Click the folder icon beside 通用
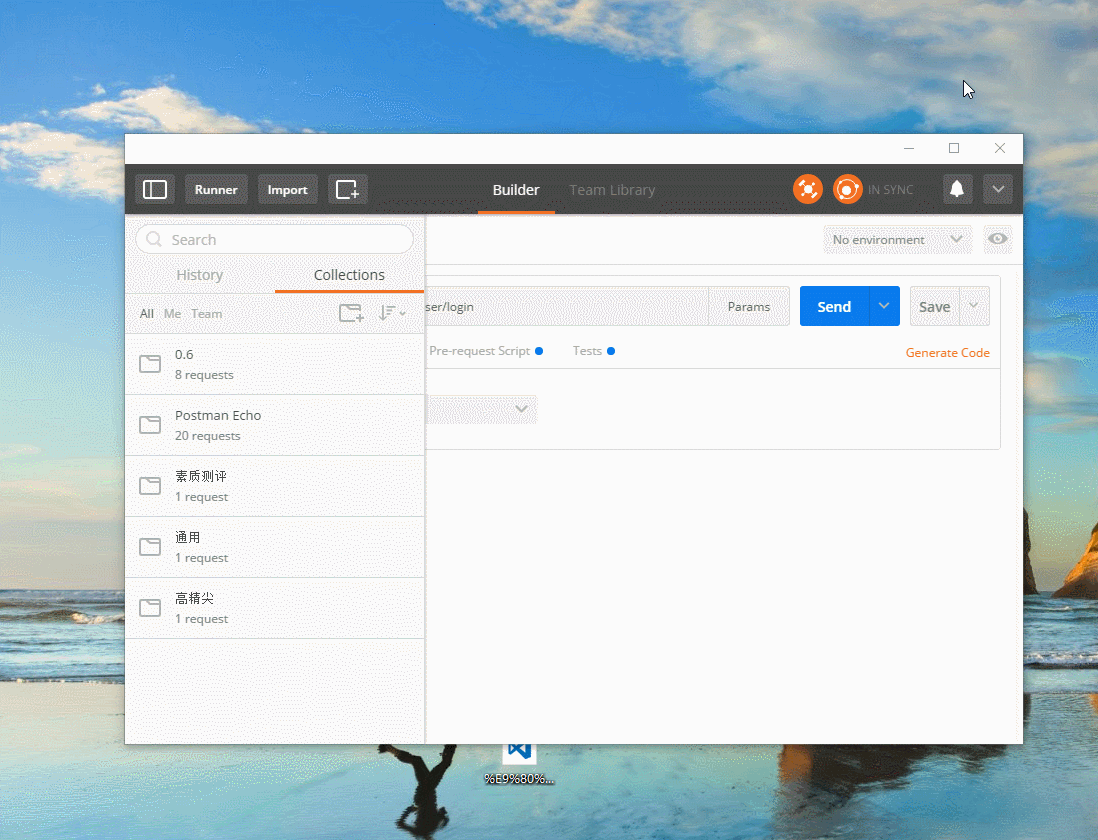Viewport: 1098px width, 840px height. [x=150, y=547]
